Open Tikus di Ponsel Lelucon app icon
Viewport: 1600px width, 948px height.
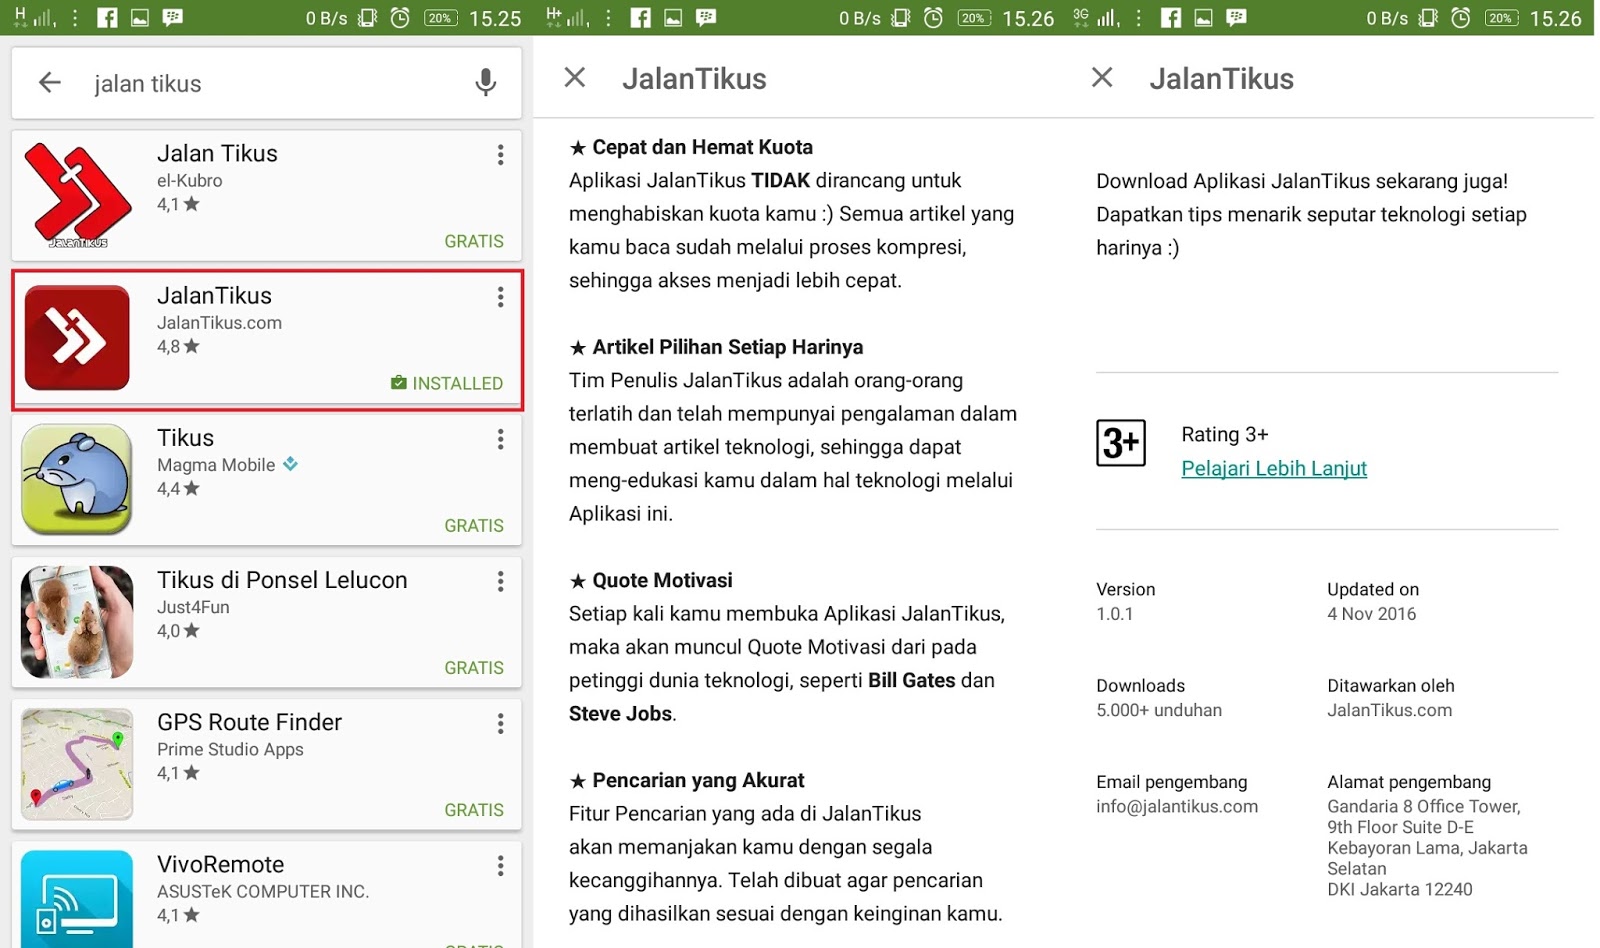coord(77,622)
